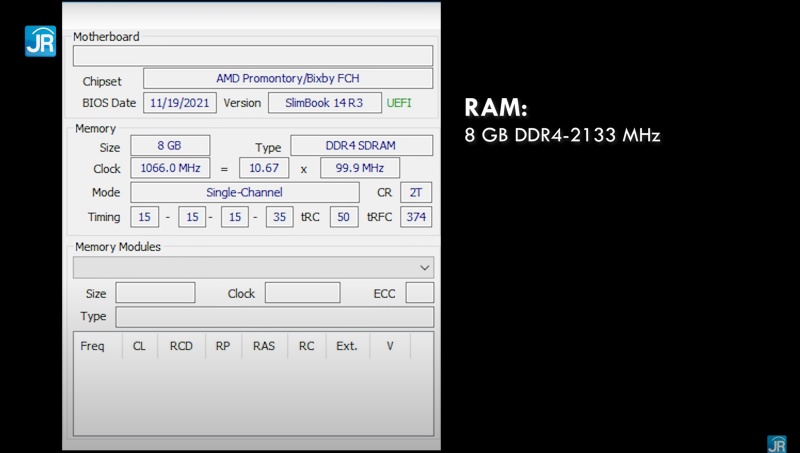Click the Chipset field showing AMD Promontory/Bixby FCH
The width and height of the screenshot is (800, 453).
tap(288, 78)
